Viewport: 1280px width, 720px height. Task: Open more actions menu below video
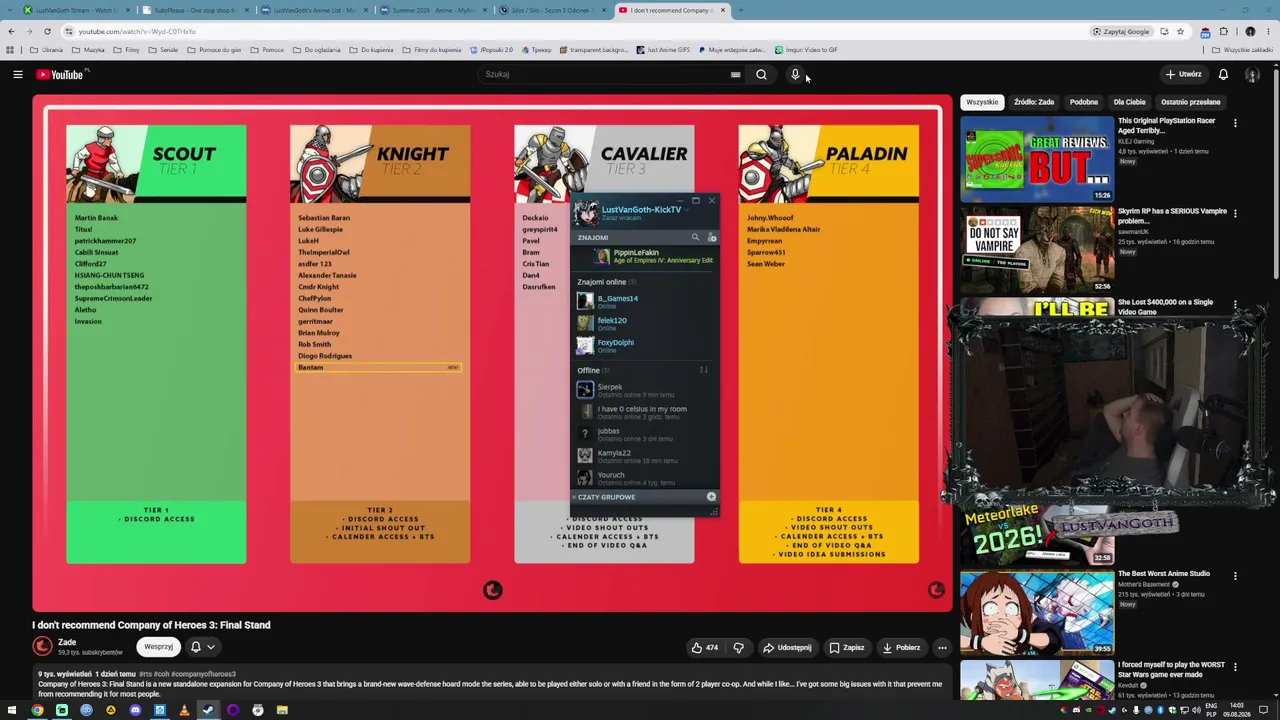[942, 647]
